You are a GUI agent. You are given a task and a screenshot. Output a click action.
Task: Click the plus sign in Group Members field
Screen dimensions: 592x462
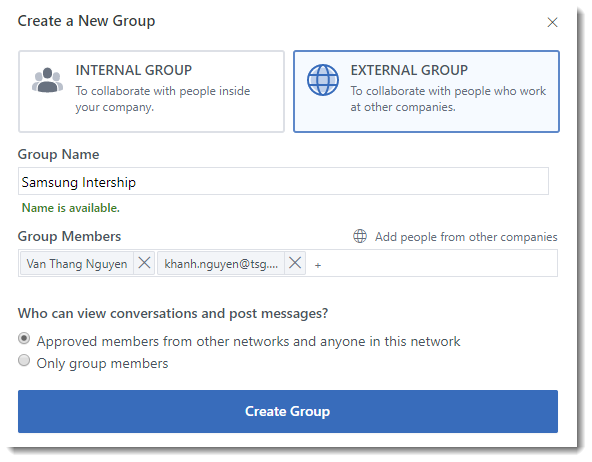pyautogui.click(x=318, y=266)
